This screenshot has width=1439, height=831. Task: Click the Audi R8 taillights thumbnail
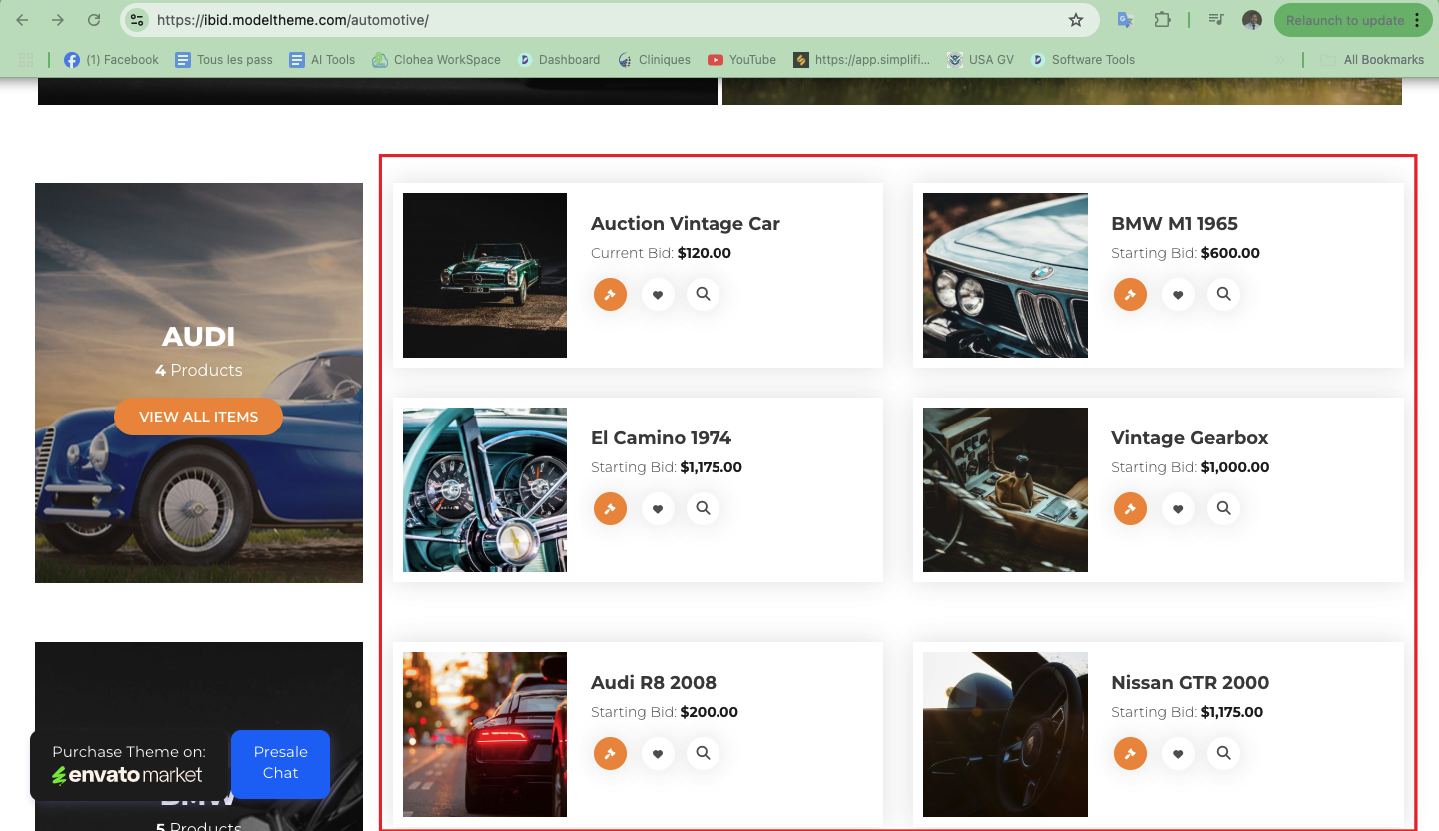click(485, 735)
